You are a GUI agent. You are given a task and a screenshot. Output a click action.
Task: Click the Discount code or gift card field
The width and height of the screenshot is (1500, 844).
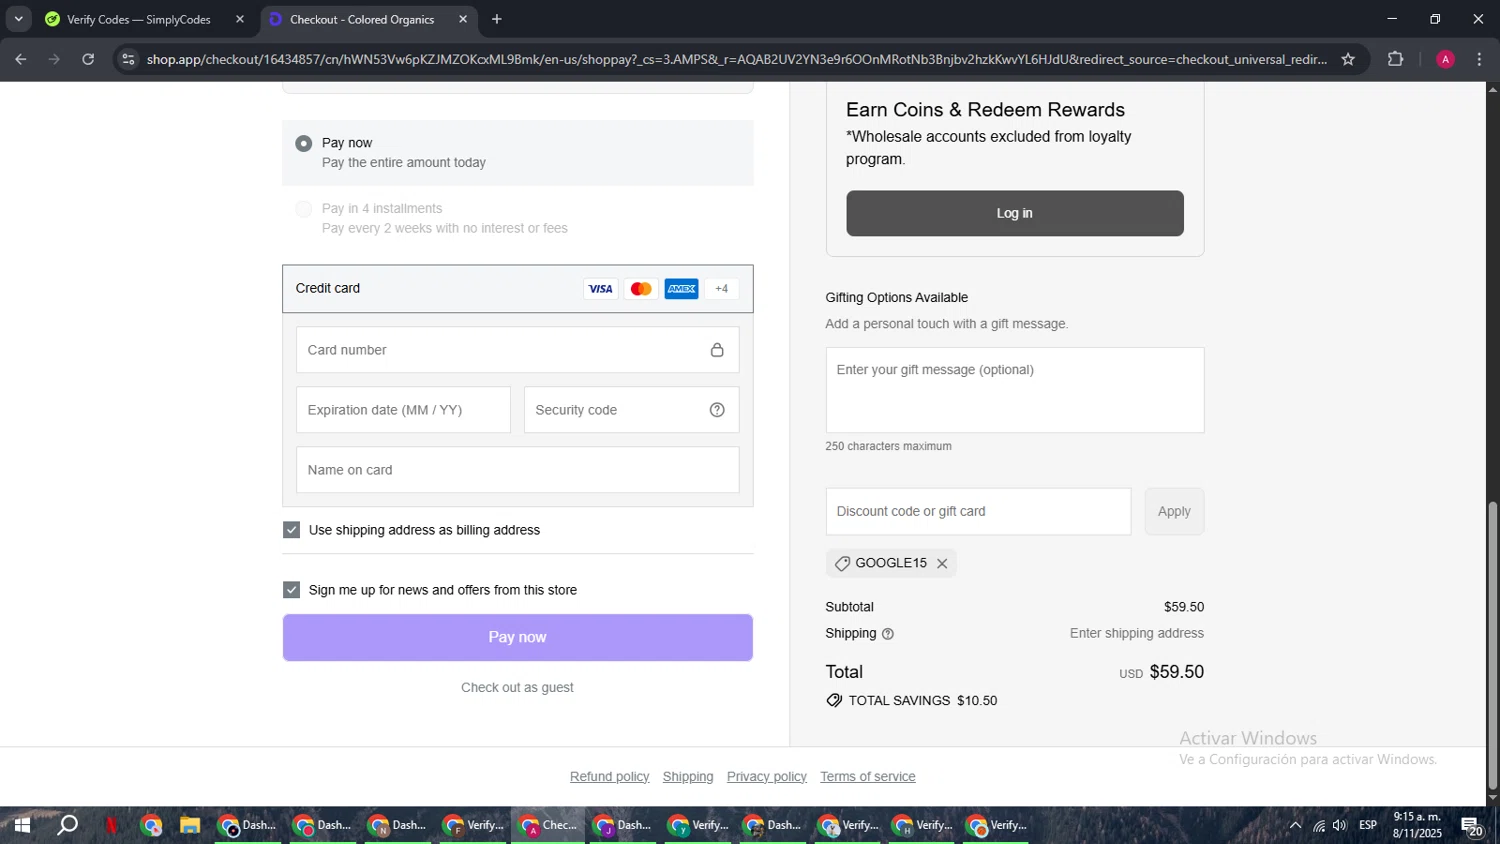[978, 512]
